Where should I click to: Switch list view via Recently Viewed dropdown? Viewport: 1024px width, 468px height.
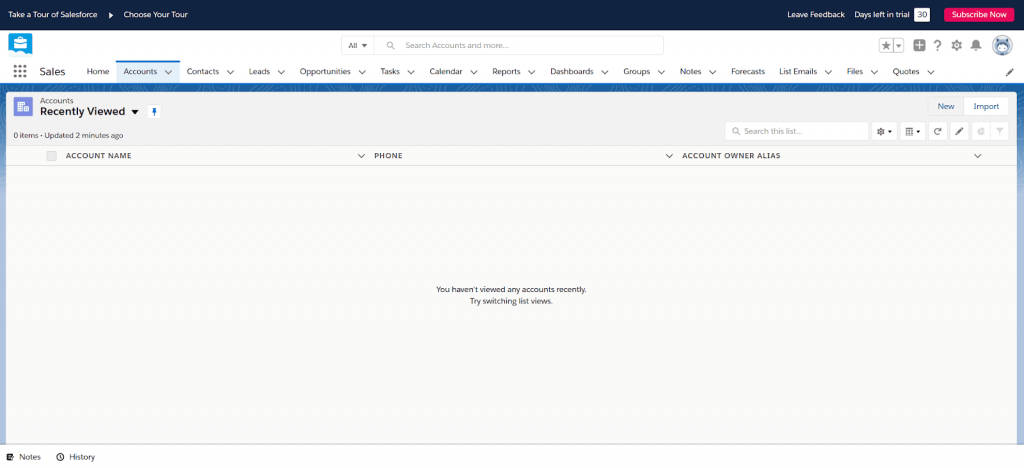[135, 112]
